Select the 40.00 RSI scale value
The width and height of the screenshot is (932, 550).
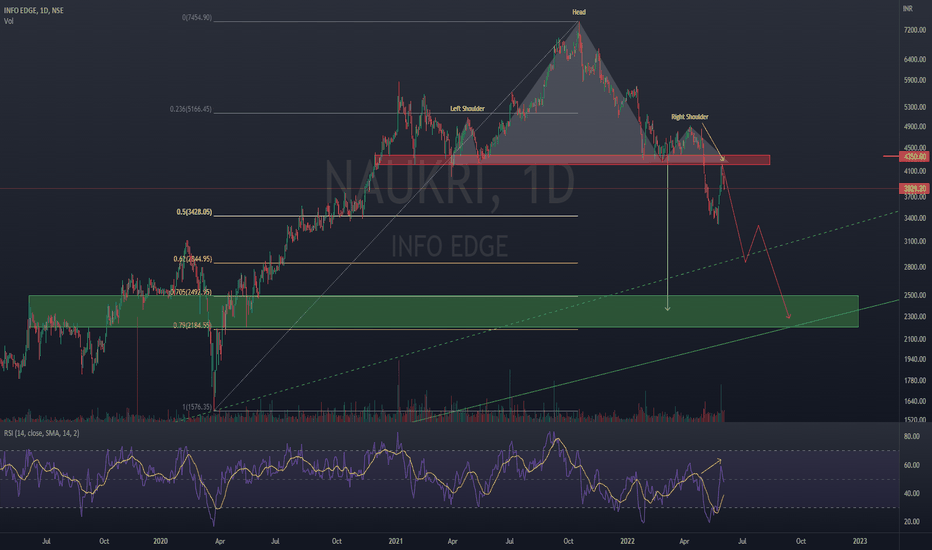point(912,494)
